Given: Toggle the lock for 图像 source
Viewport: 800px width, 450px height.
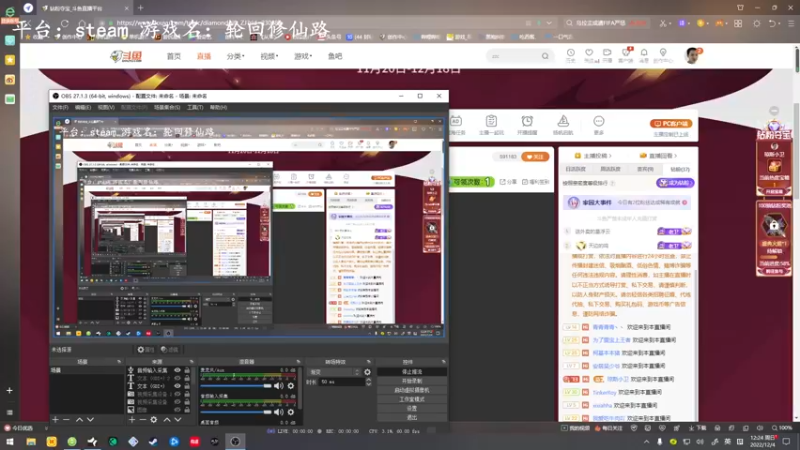Looking at the screenshot, I should [187, 409].
